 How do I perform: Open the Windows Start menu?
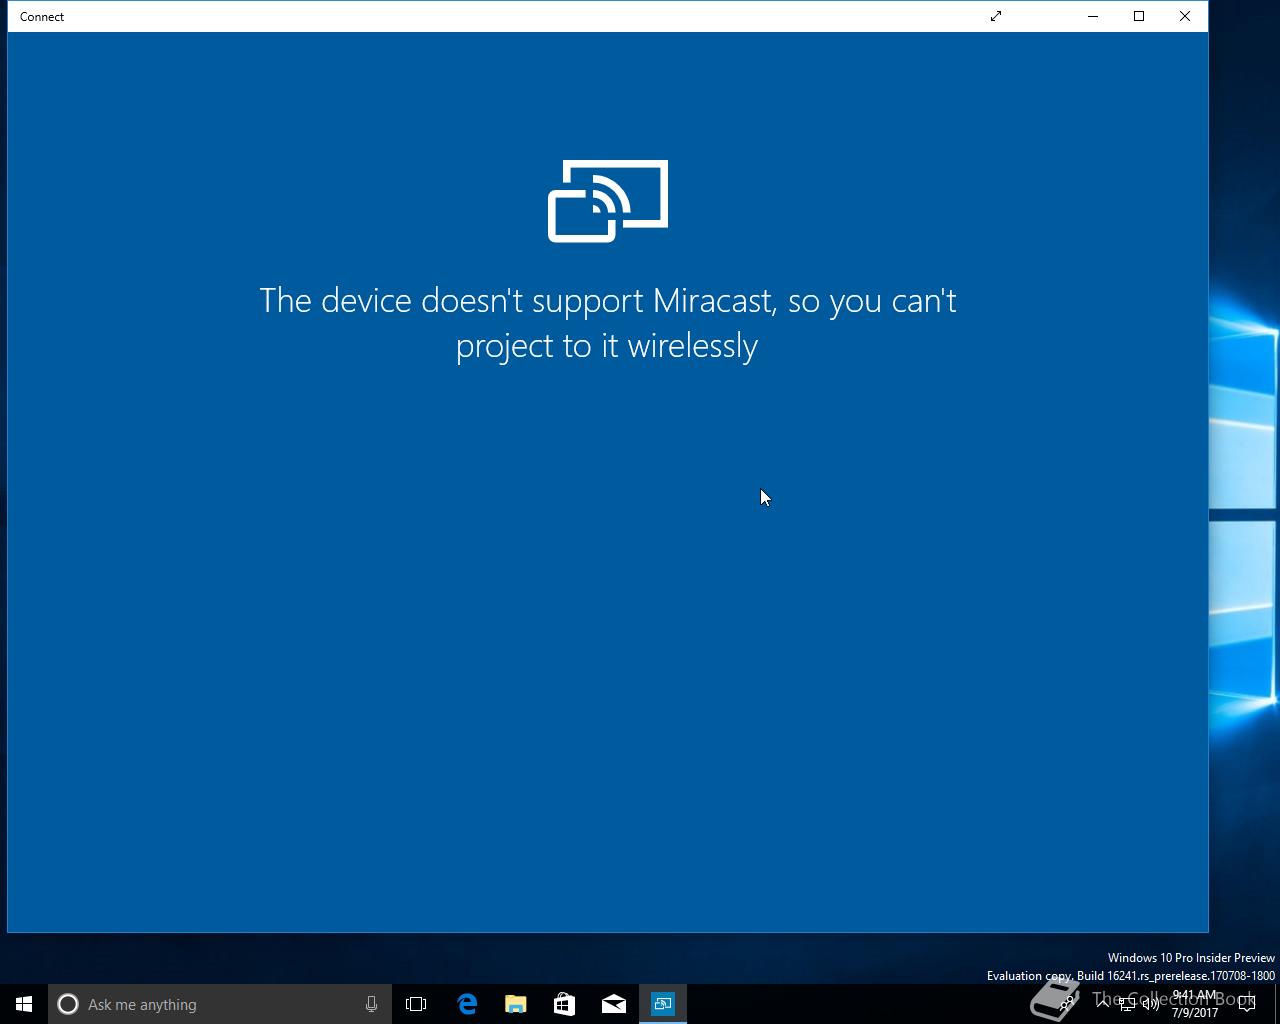point(24,1004)
